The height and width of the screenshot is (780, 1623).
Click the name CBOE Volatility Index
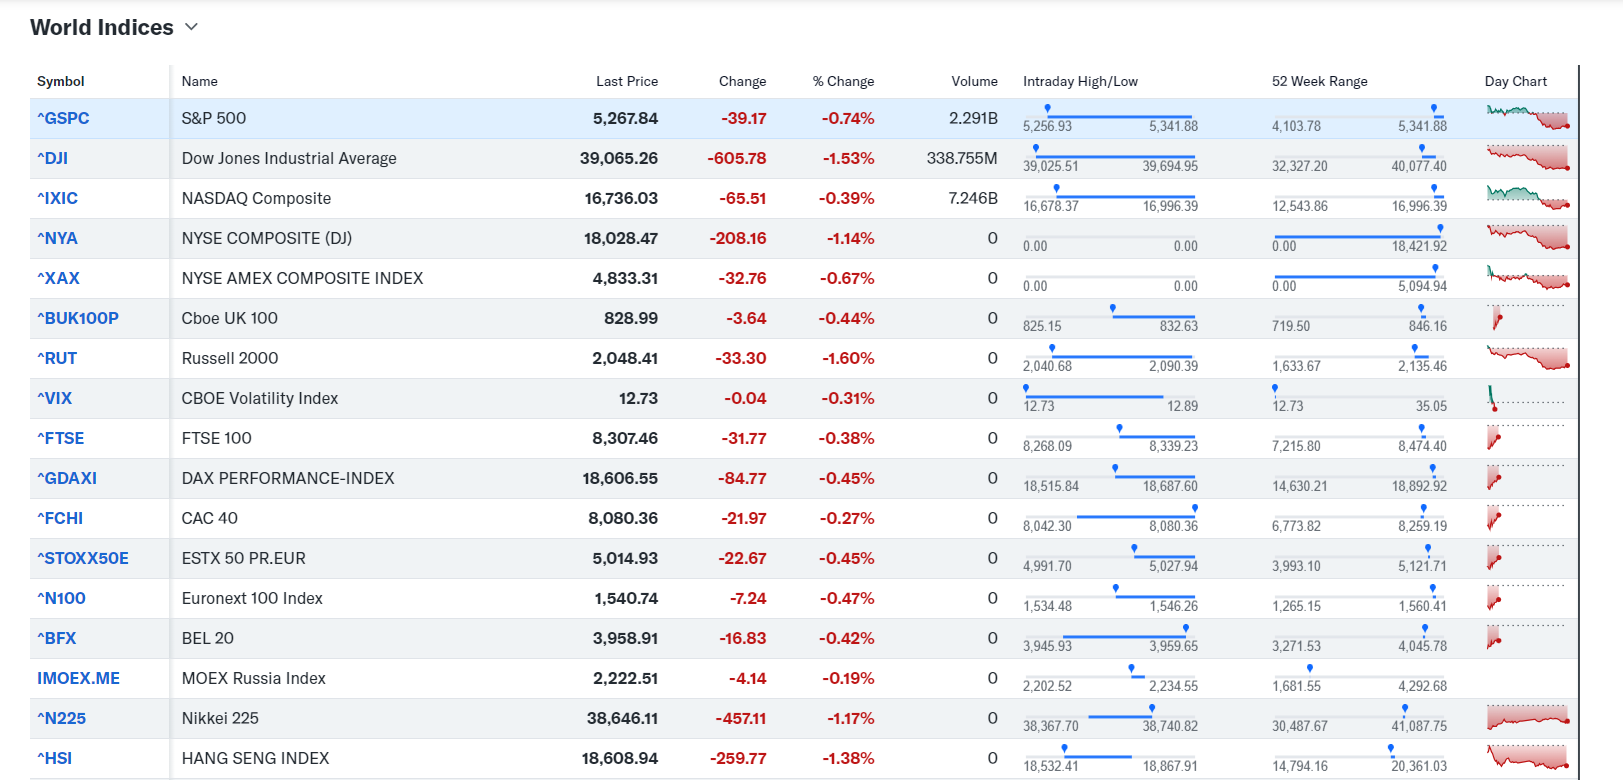pyautogui.click(x=260, y=398)
